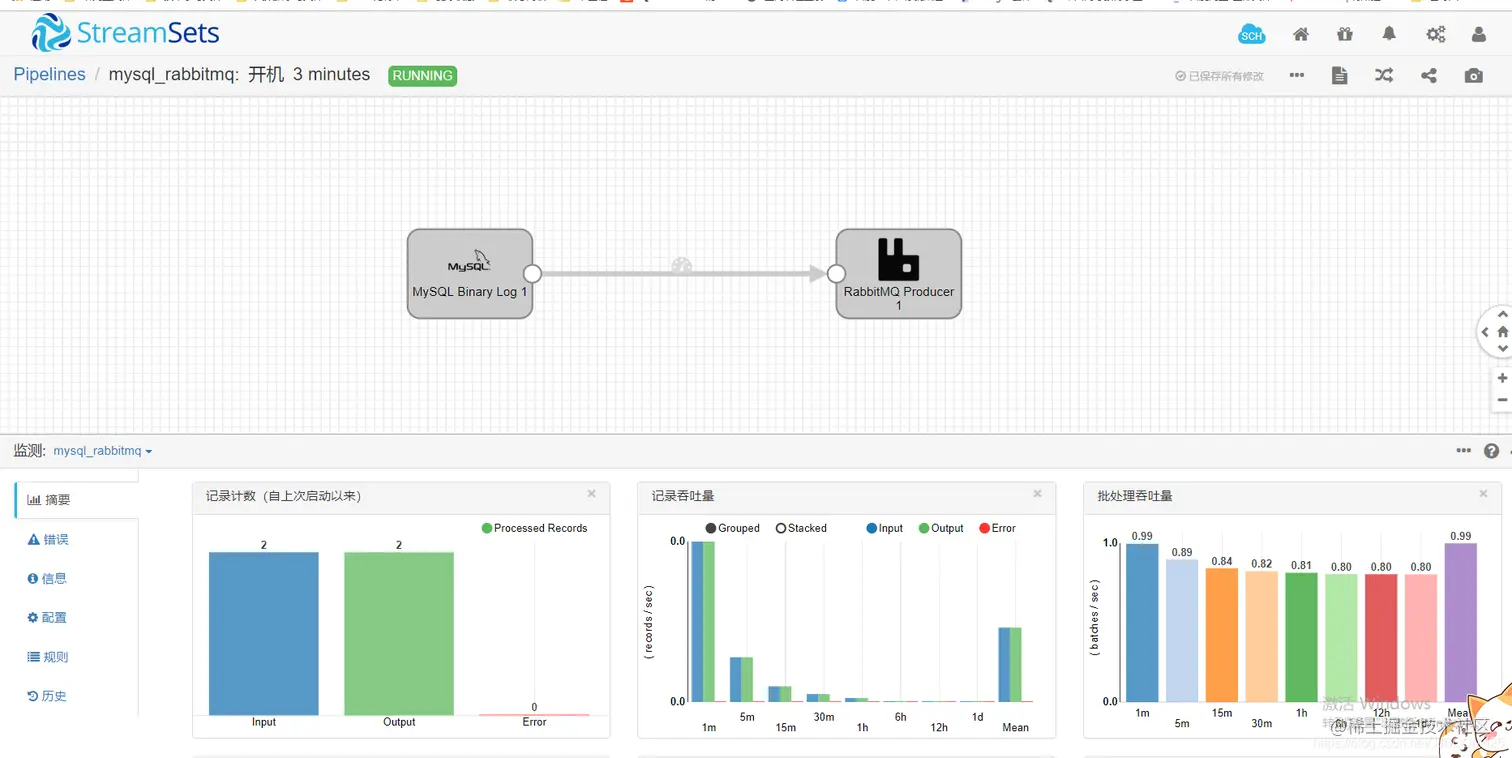
Task: Click the 记录吞吐量 panel title
Action: coord(683,496)
